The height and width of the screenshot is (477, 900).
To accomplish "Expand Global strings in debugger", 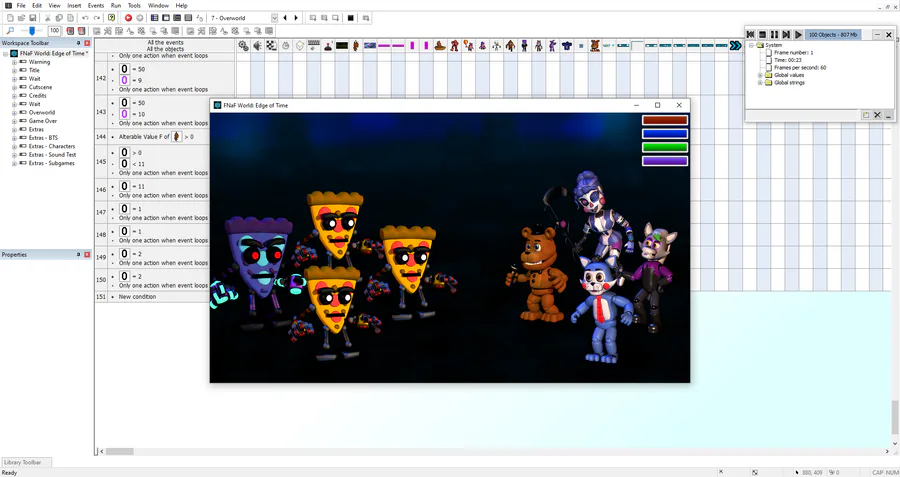I will pyautogui.click(x=760, y=83).
